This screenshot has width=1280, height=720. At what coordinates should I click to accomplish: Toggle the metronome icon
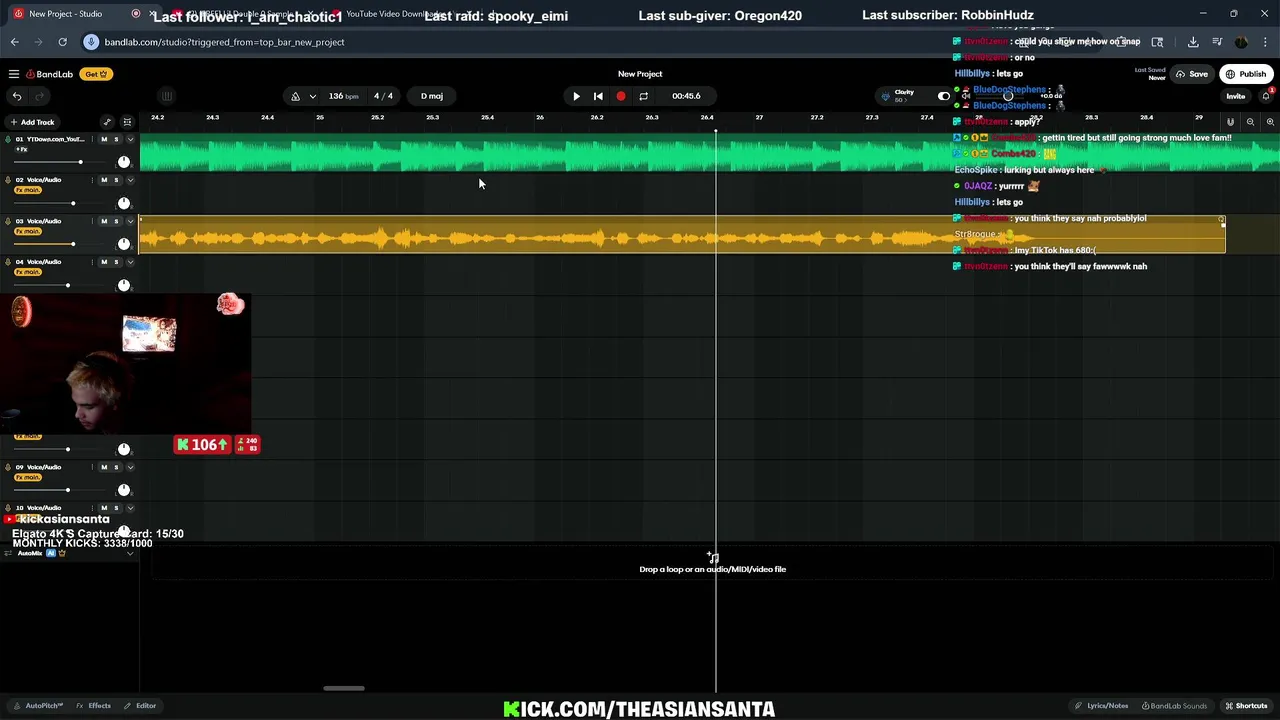coord(295,96)
